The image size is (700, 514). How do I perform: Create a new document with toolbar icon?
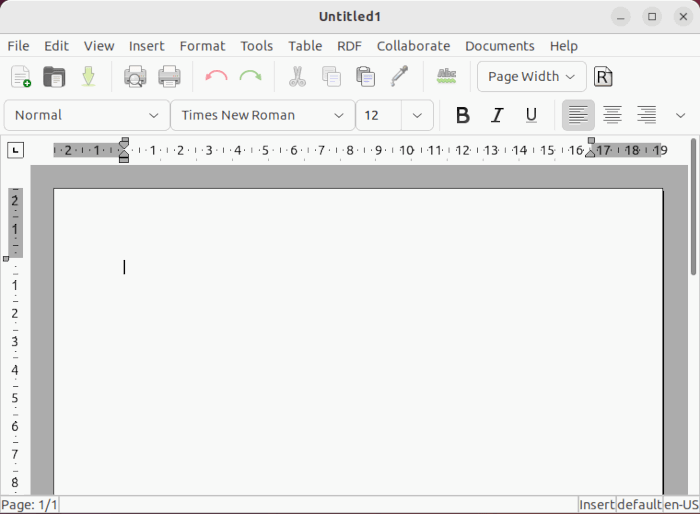pos(21,76)
